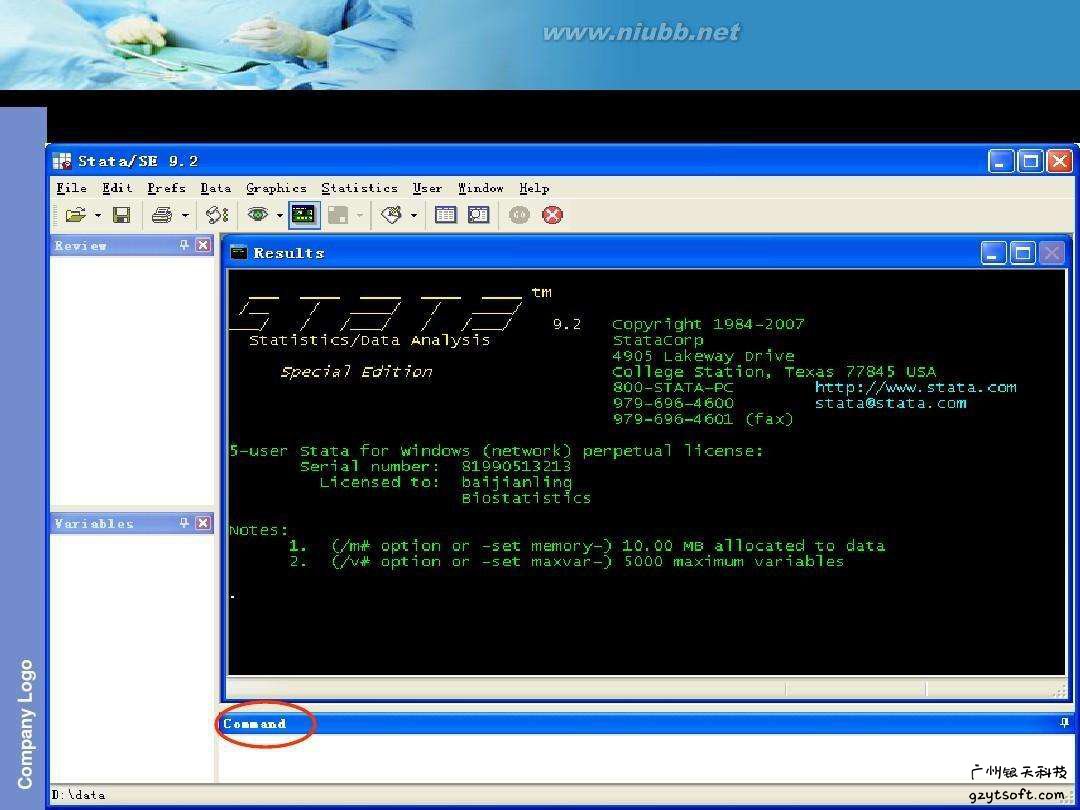The width and height of the screenshot is (1080, 810).
Task: Bring Results window to front icon
Action: pyautogui.click(x=303, y=215)
